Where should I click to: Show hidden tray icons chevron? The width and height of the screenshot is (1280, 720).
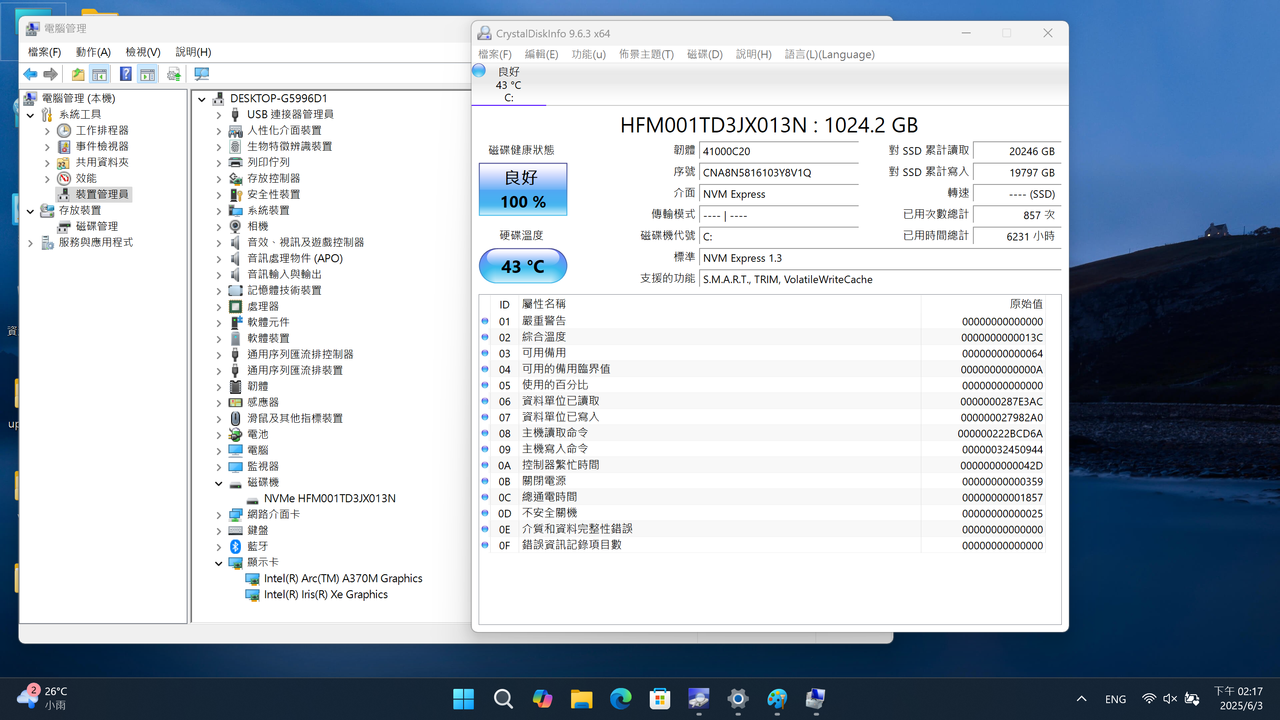coord(1081,699)
